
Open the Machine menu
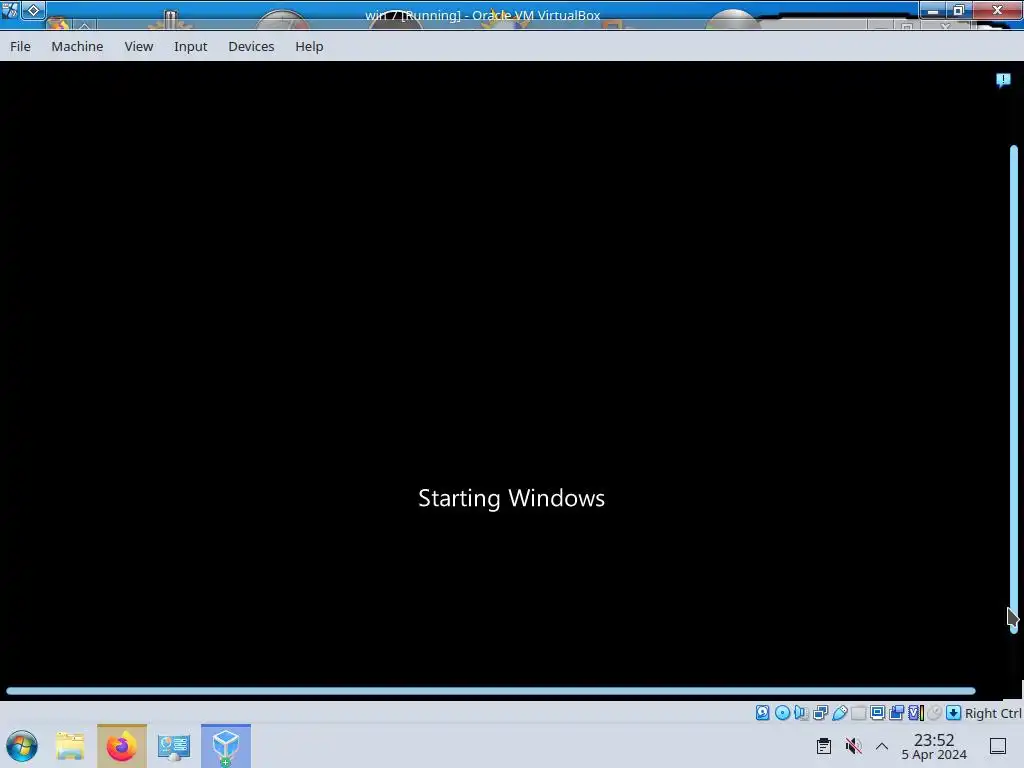(x=77, y=46)
